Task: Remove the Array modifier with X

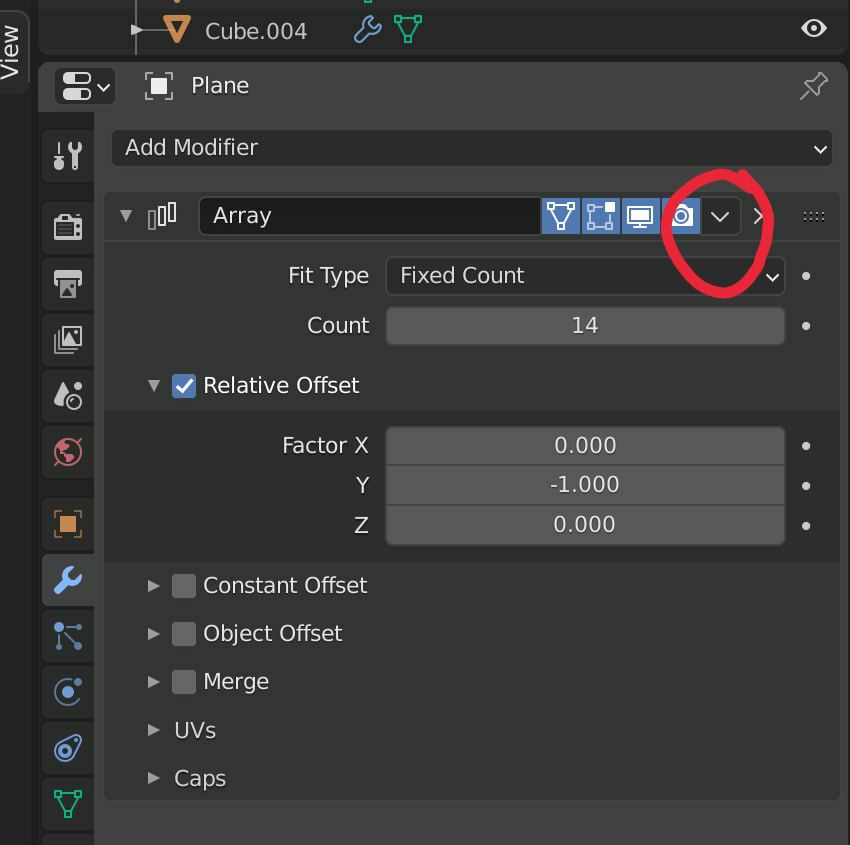Action: (758, 216)
